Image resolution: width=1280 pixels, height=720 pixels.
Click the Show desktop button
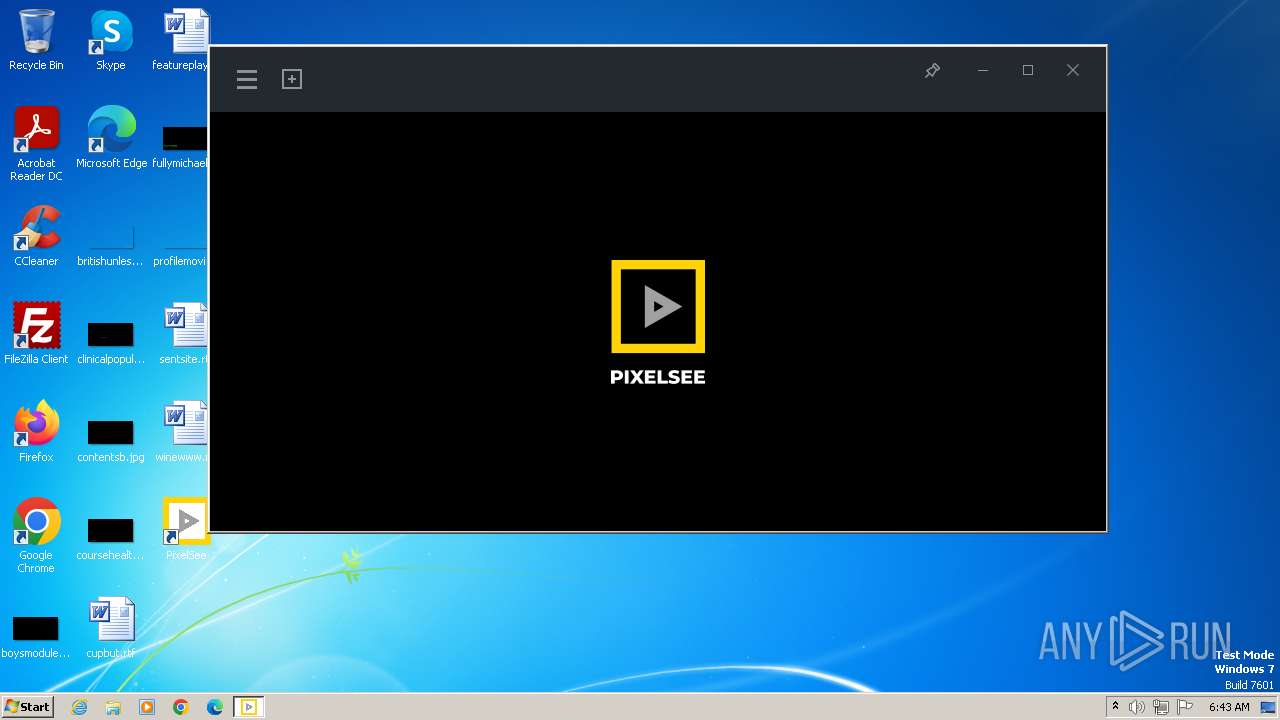[1269, 707]
